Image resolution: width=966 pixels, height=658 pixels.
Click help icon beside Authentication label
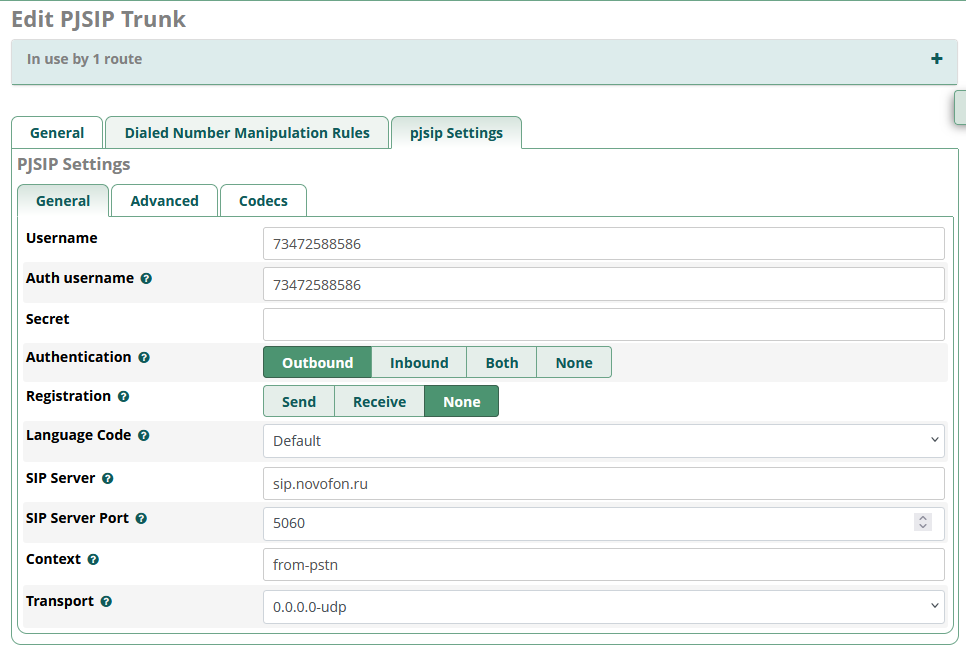144,358
